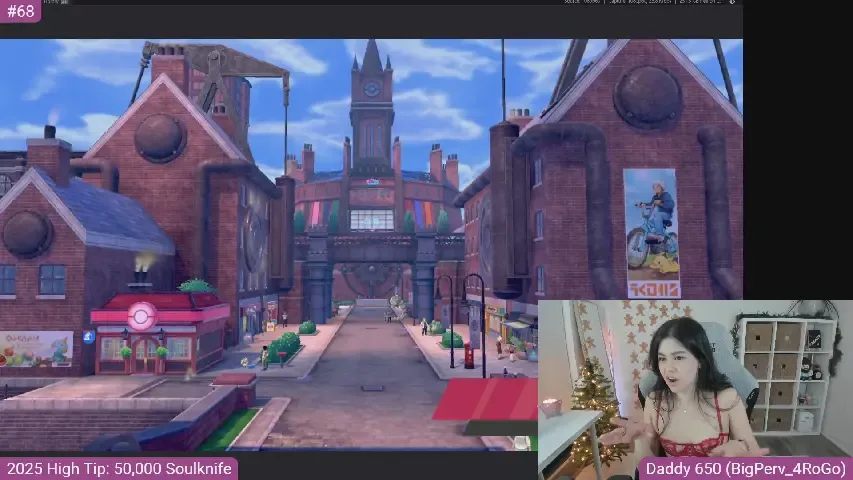Click the #68 rank badge
Image resolution: width=853 pixels, height=480 pixels.
click(19, 11)
